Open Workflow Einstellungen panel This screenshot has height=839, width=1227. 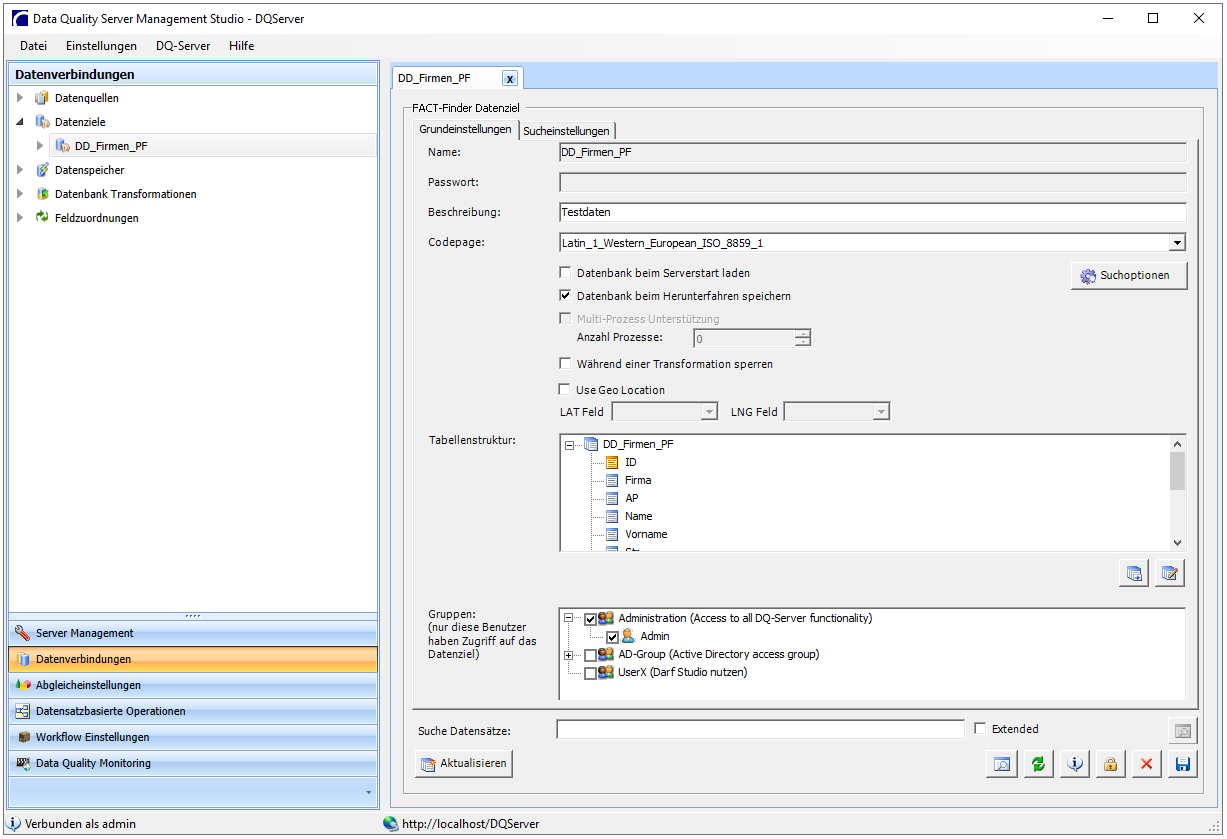pyautogui.click(x=194, y=737)
